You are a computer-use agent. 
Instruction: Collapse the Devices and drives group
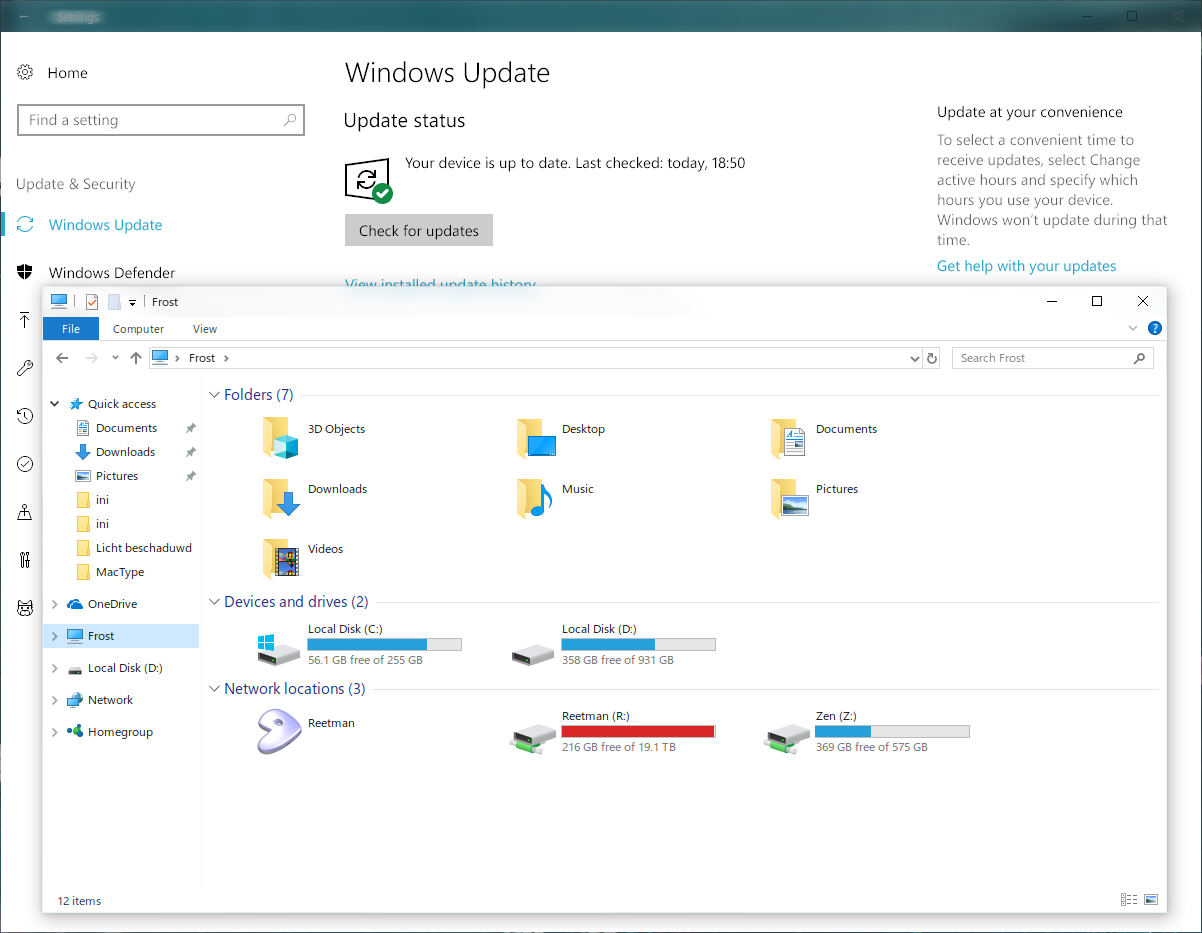point(213,602)
